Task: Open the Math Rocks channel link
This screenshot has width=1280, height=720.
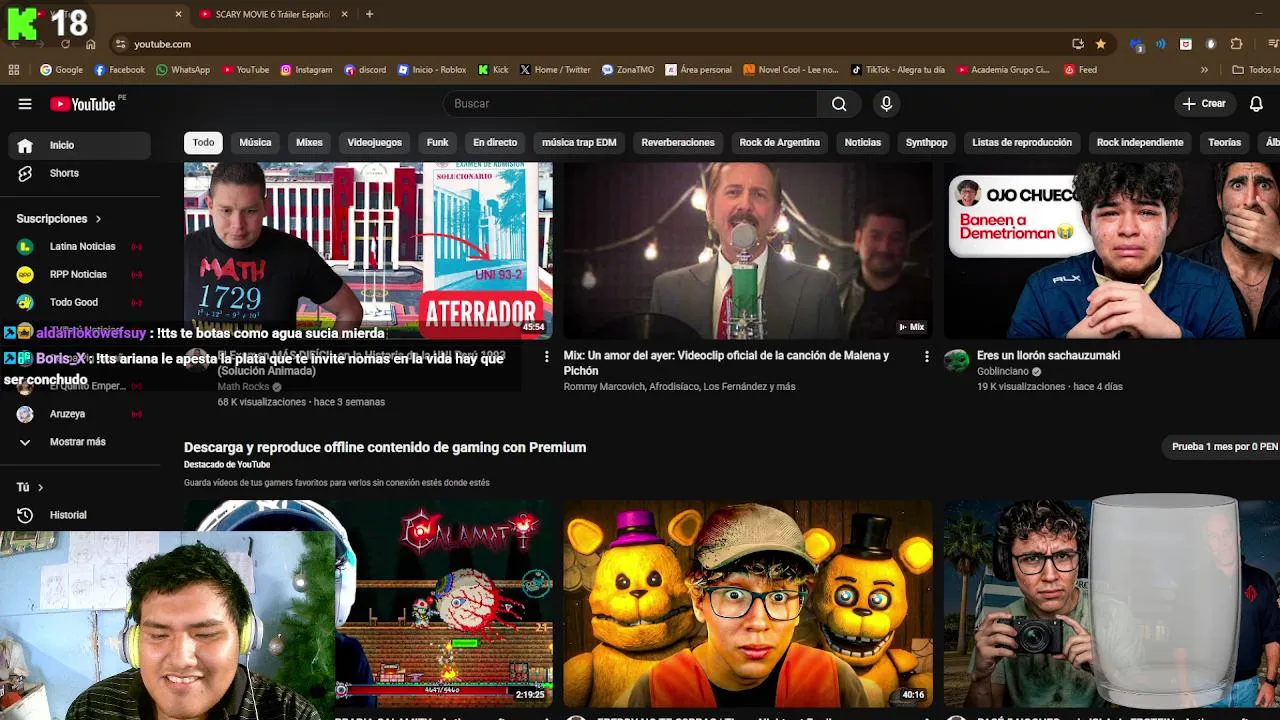Action: [x=243, y=387]
